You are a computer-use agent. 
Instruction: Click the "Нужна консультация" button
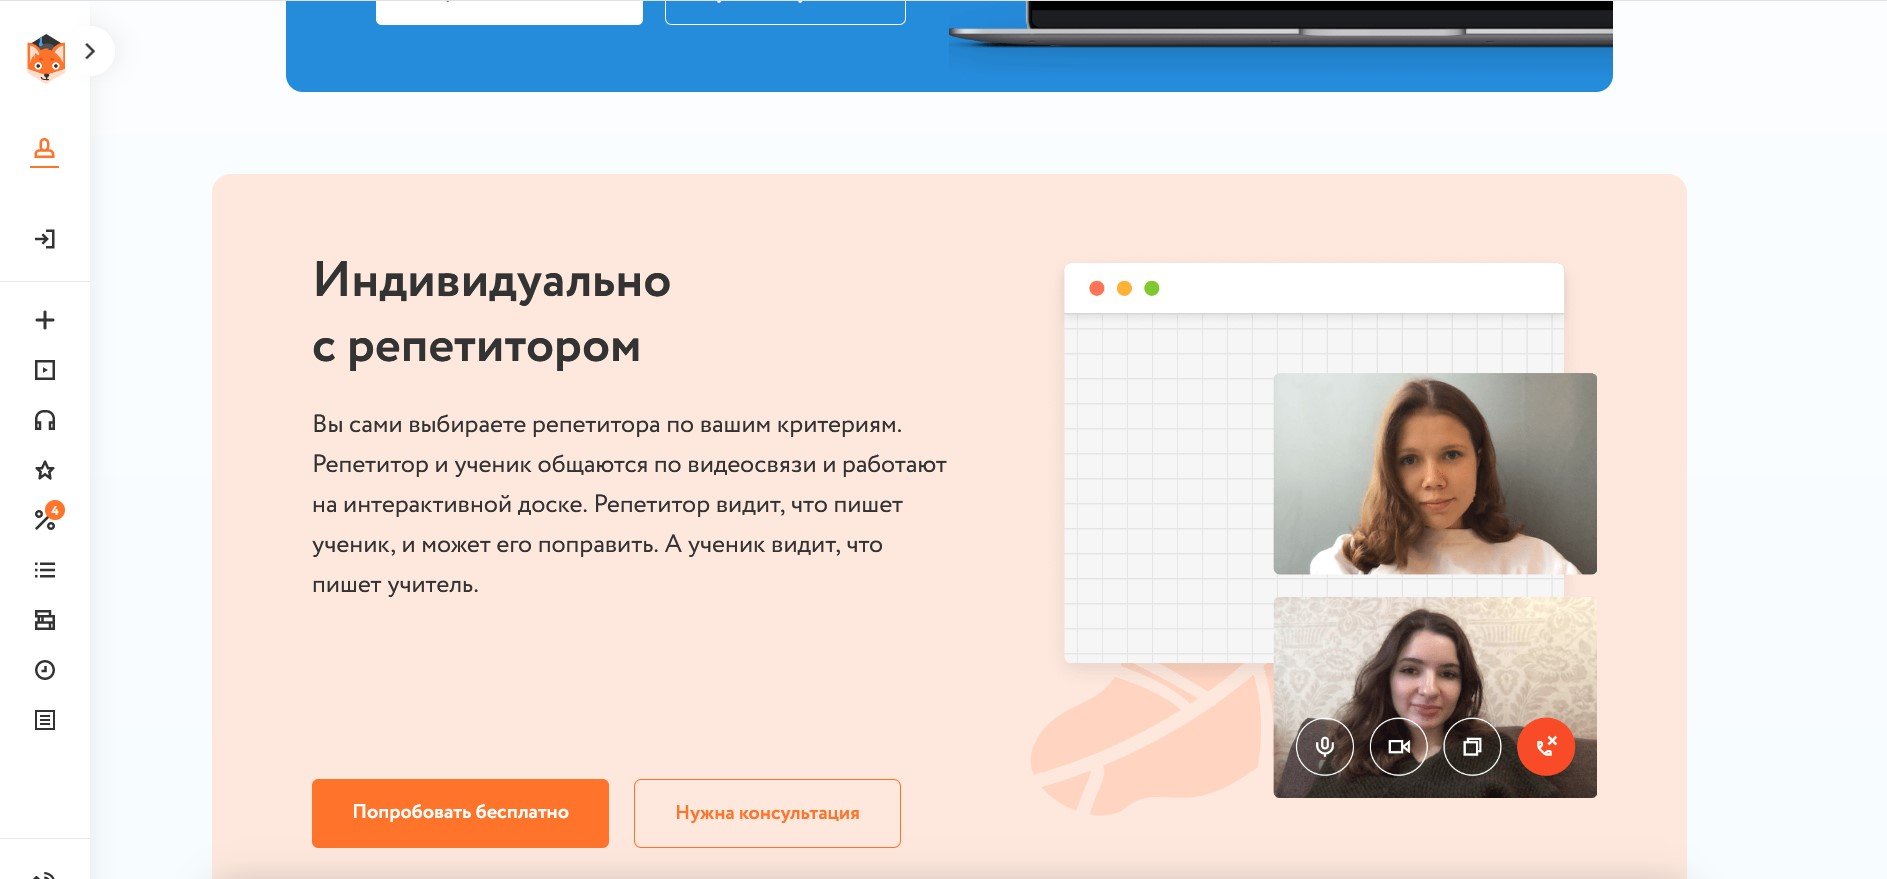tap(767, 813)
